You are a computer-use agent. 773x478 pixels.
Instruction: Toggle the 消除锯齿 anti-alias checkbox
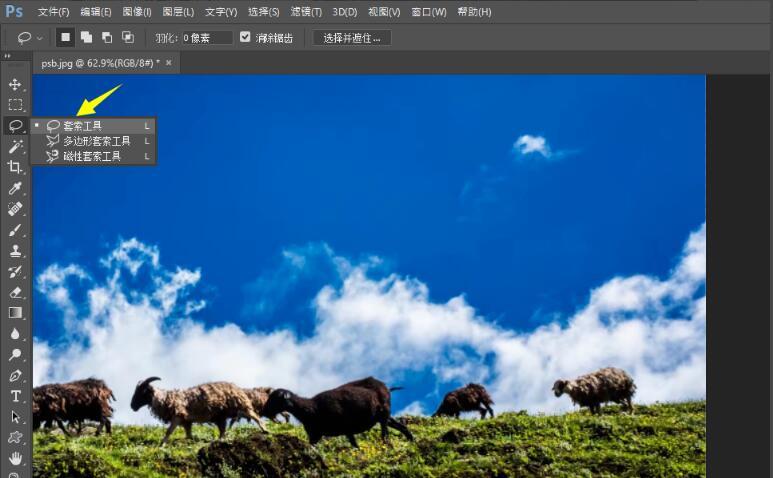pos(245,37)
